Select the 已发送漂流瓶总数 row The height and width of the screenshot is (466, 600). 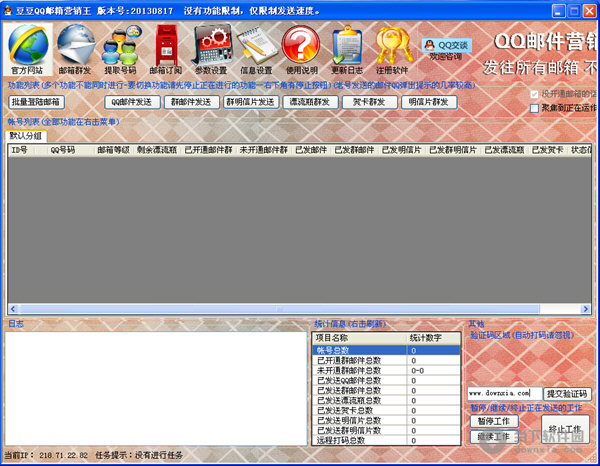(386, 400)
